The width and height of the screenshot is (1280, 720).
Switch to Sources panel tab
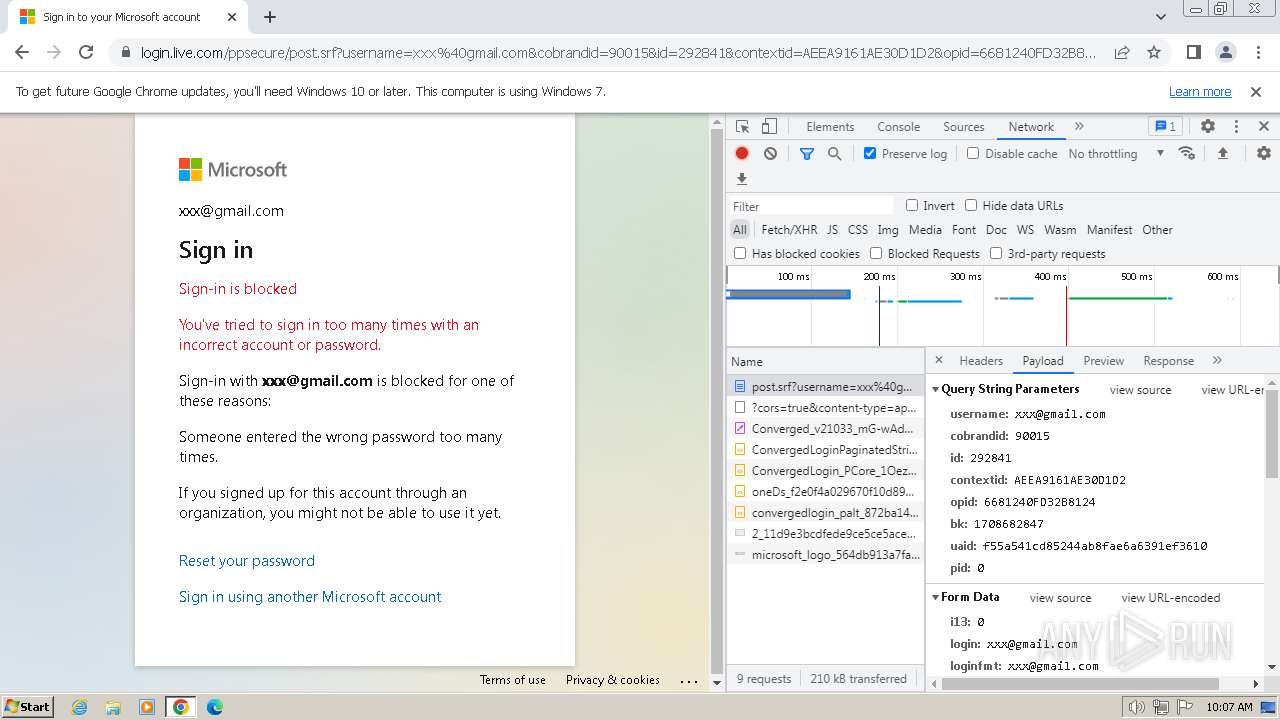point(964,127)
